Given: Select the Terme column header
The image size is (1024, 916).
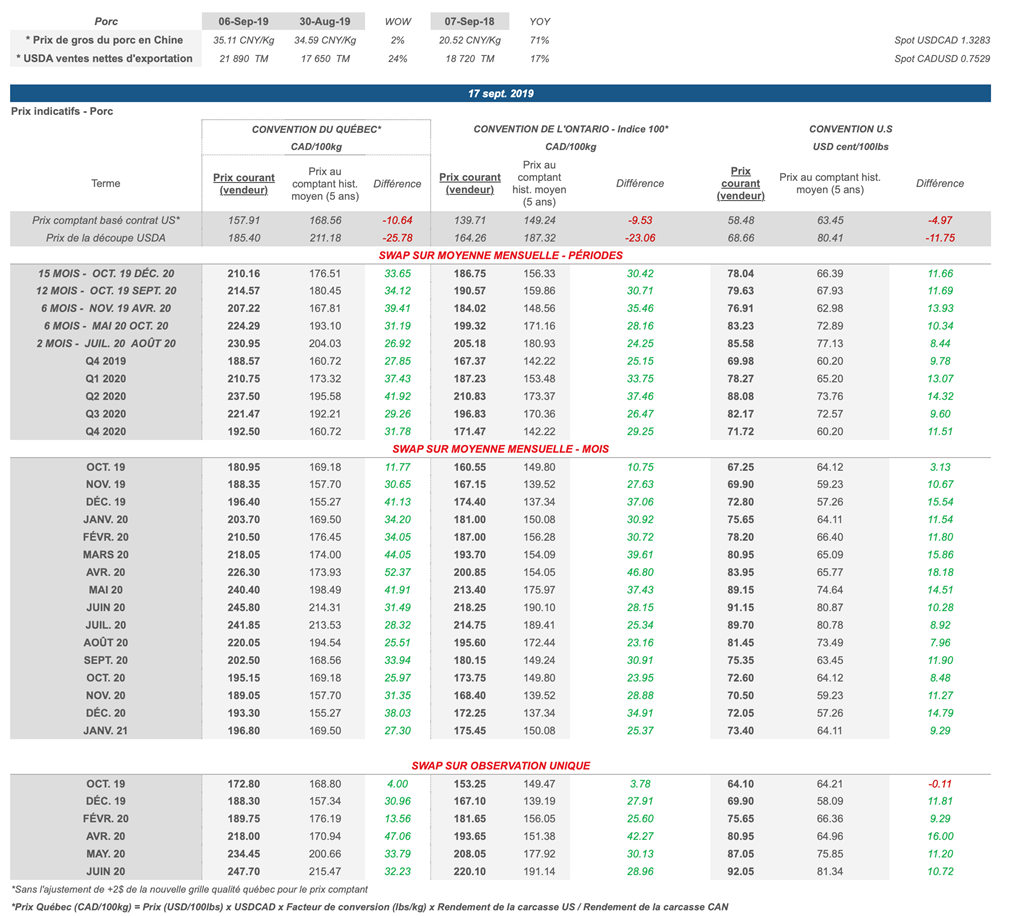Looking at the screenshot, I should click(x=105, y=184).
